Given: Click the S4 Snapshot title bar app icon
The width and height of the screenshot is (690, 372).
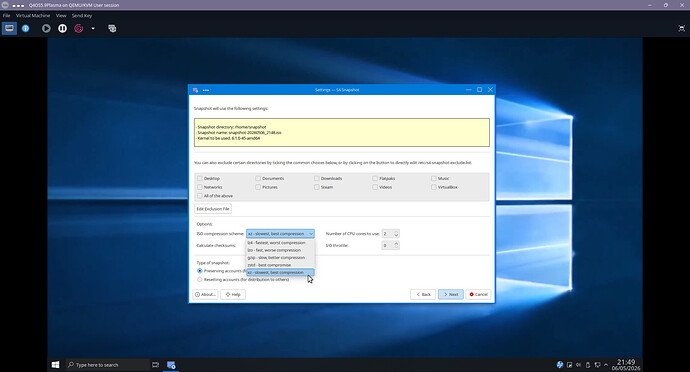Looking at the screenshot, I should pos(195,90).
